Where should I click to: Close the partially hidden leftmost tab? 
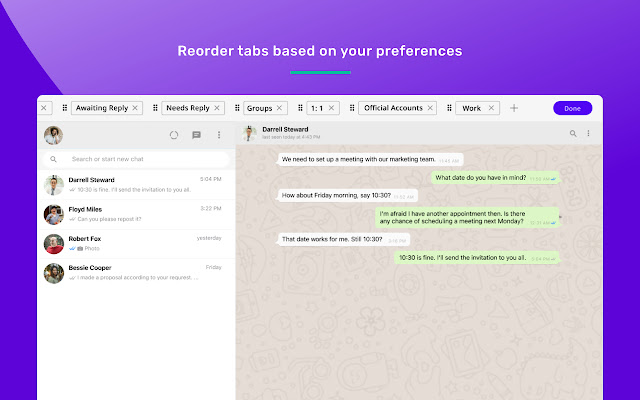click(44, 108)
